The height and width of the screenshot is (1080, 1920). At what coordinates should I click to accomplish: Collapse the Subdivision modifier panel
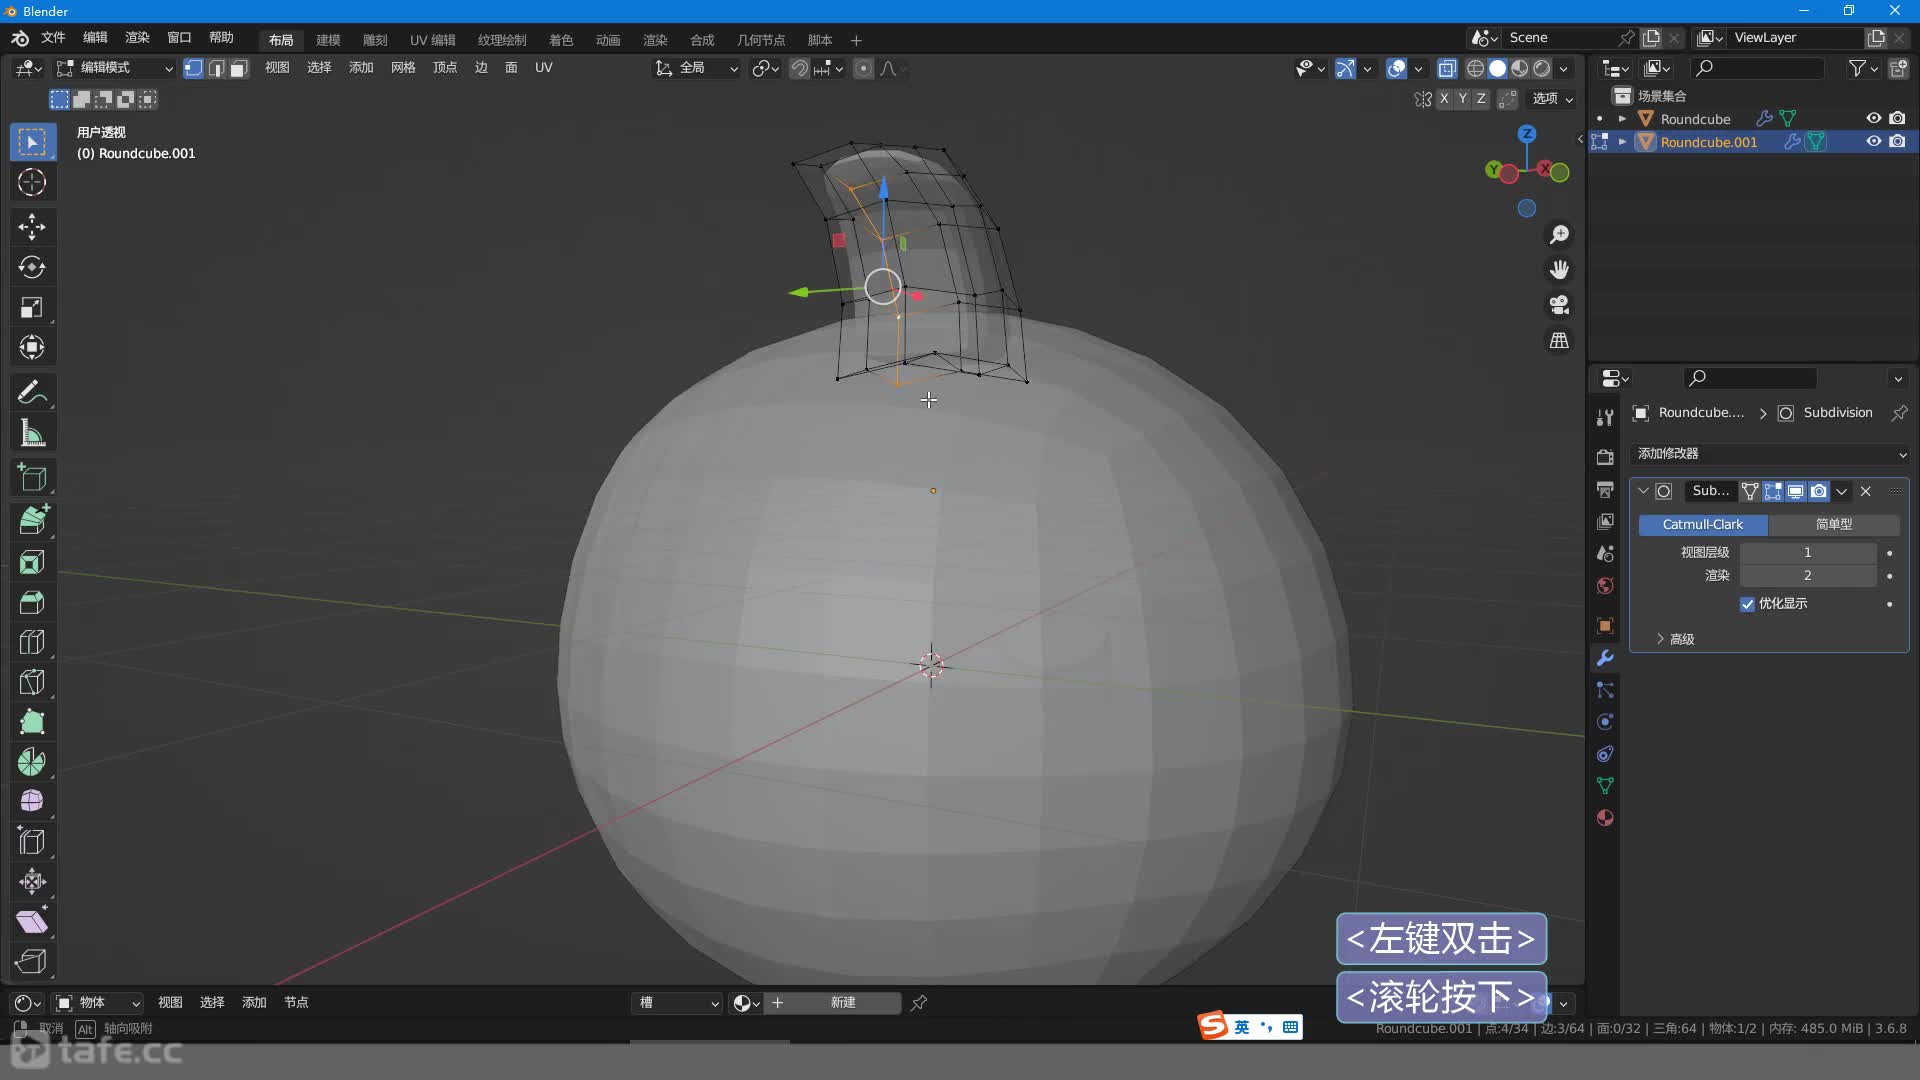click(1643, 491)
